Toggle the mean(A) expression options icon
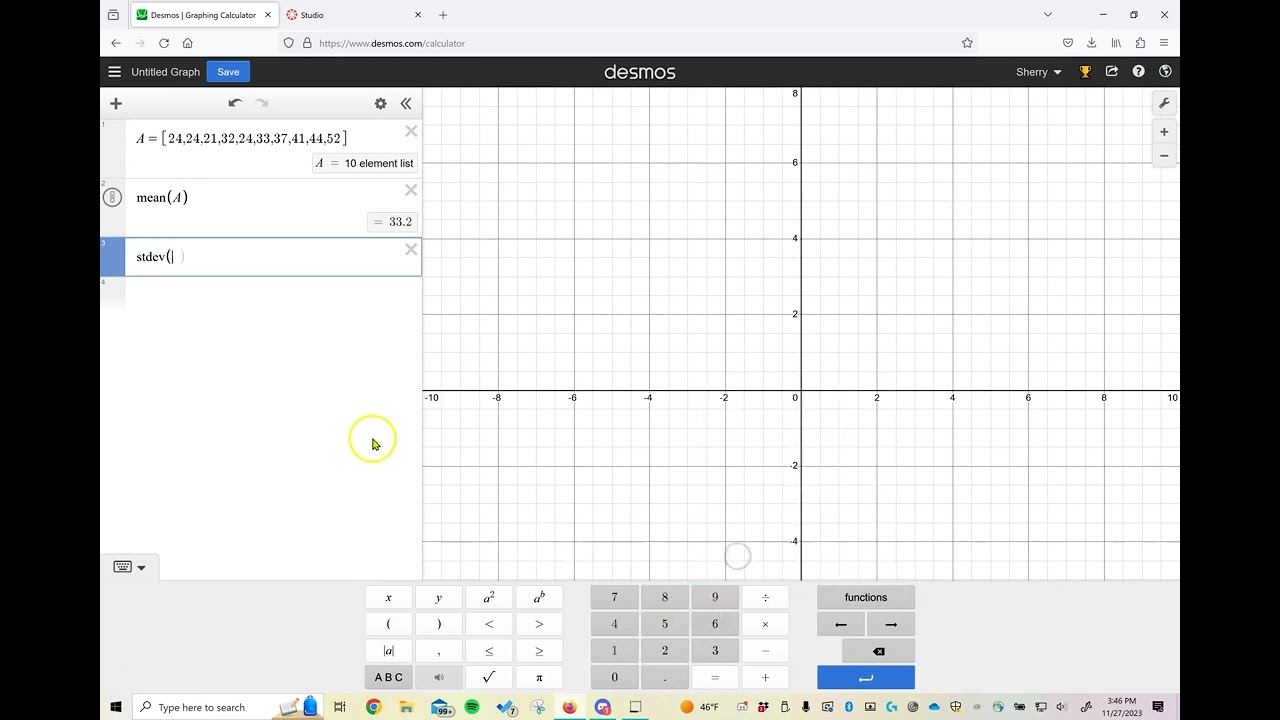The image size is (1280, 720). coord(112,197)
